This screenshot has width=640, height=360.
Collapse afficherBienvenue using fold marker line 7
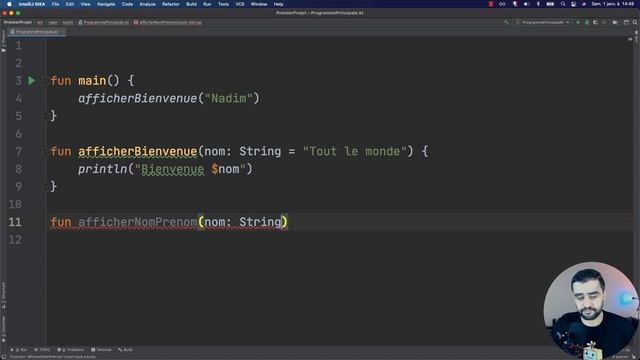coord(45,151)
